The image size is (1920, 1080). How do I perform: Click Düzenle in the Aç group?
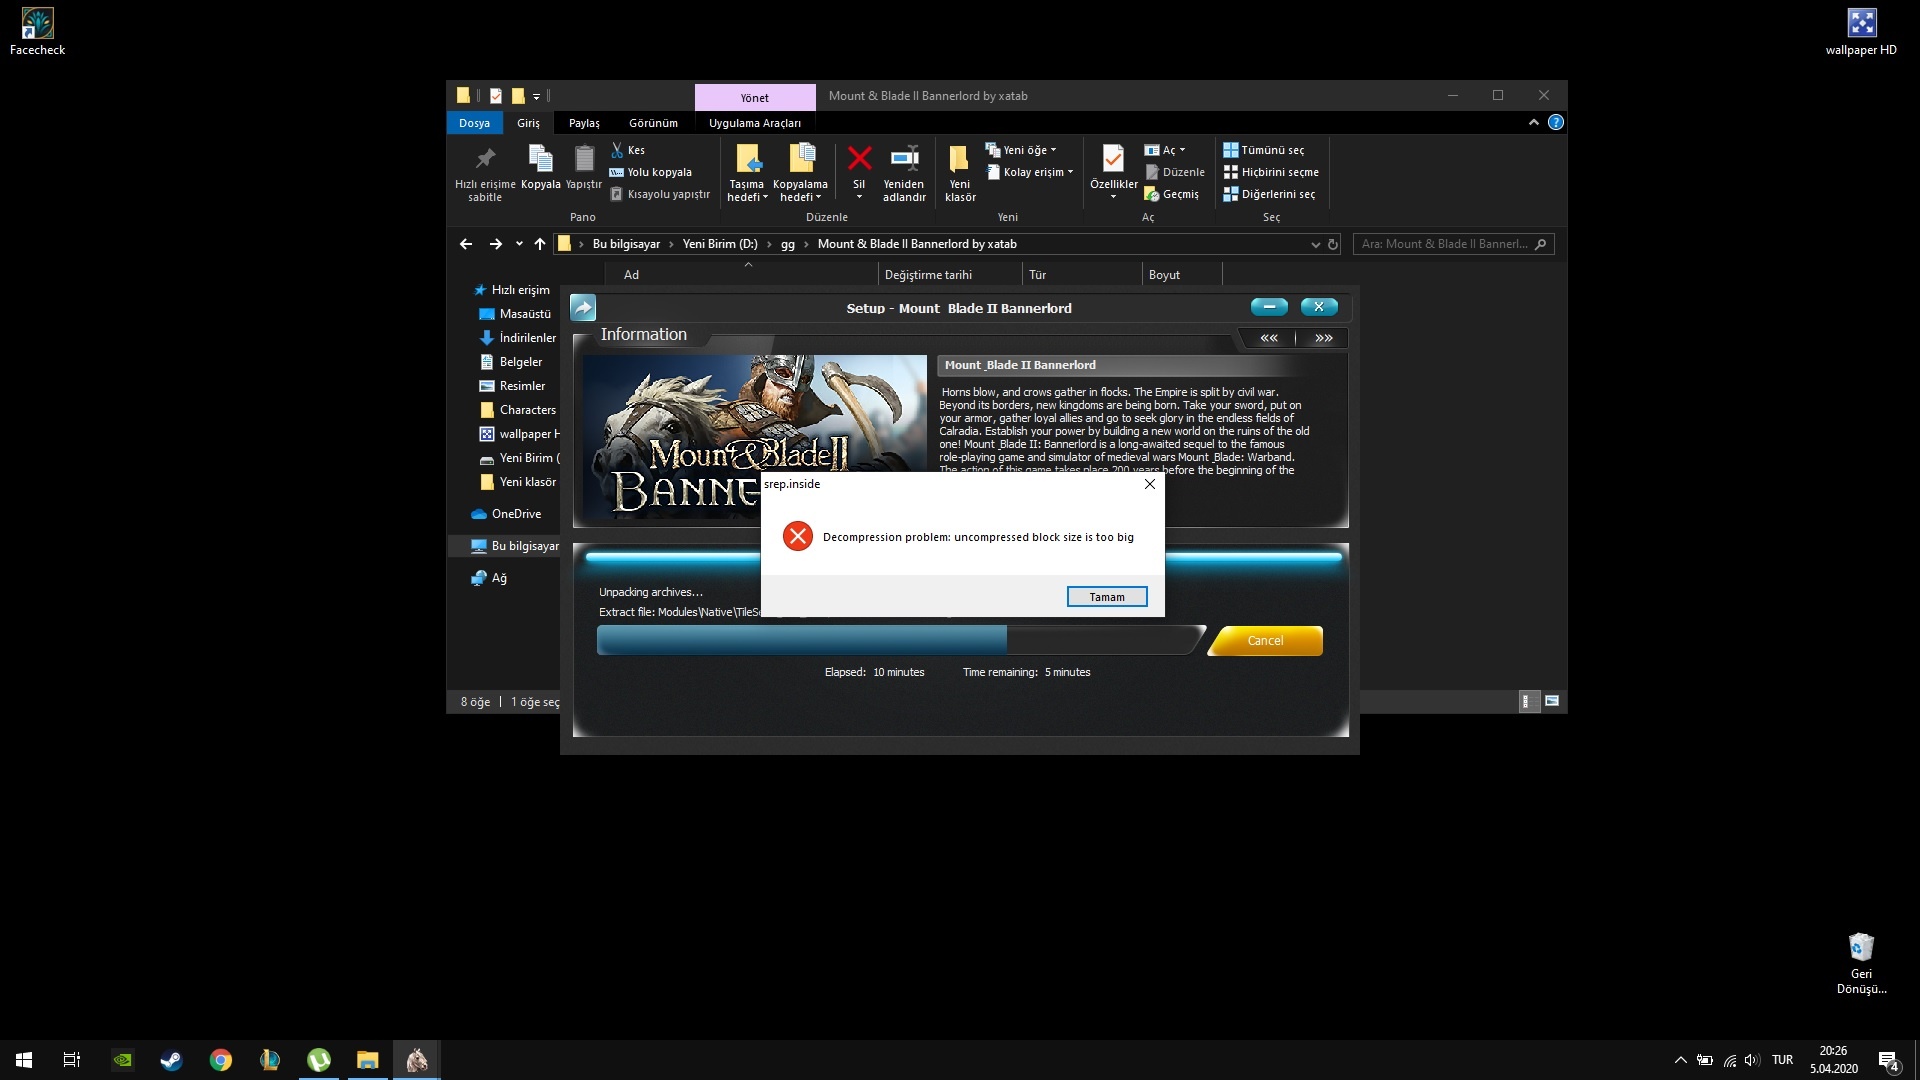1175,172
